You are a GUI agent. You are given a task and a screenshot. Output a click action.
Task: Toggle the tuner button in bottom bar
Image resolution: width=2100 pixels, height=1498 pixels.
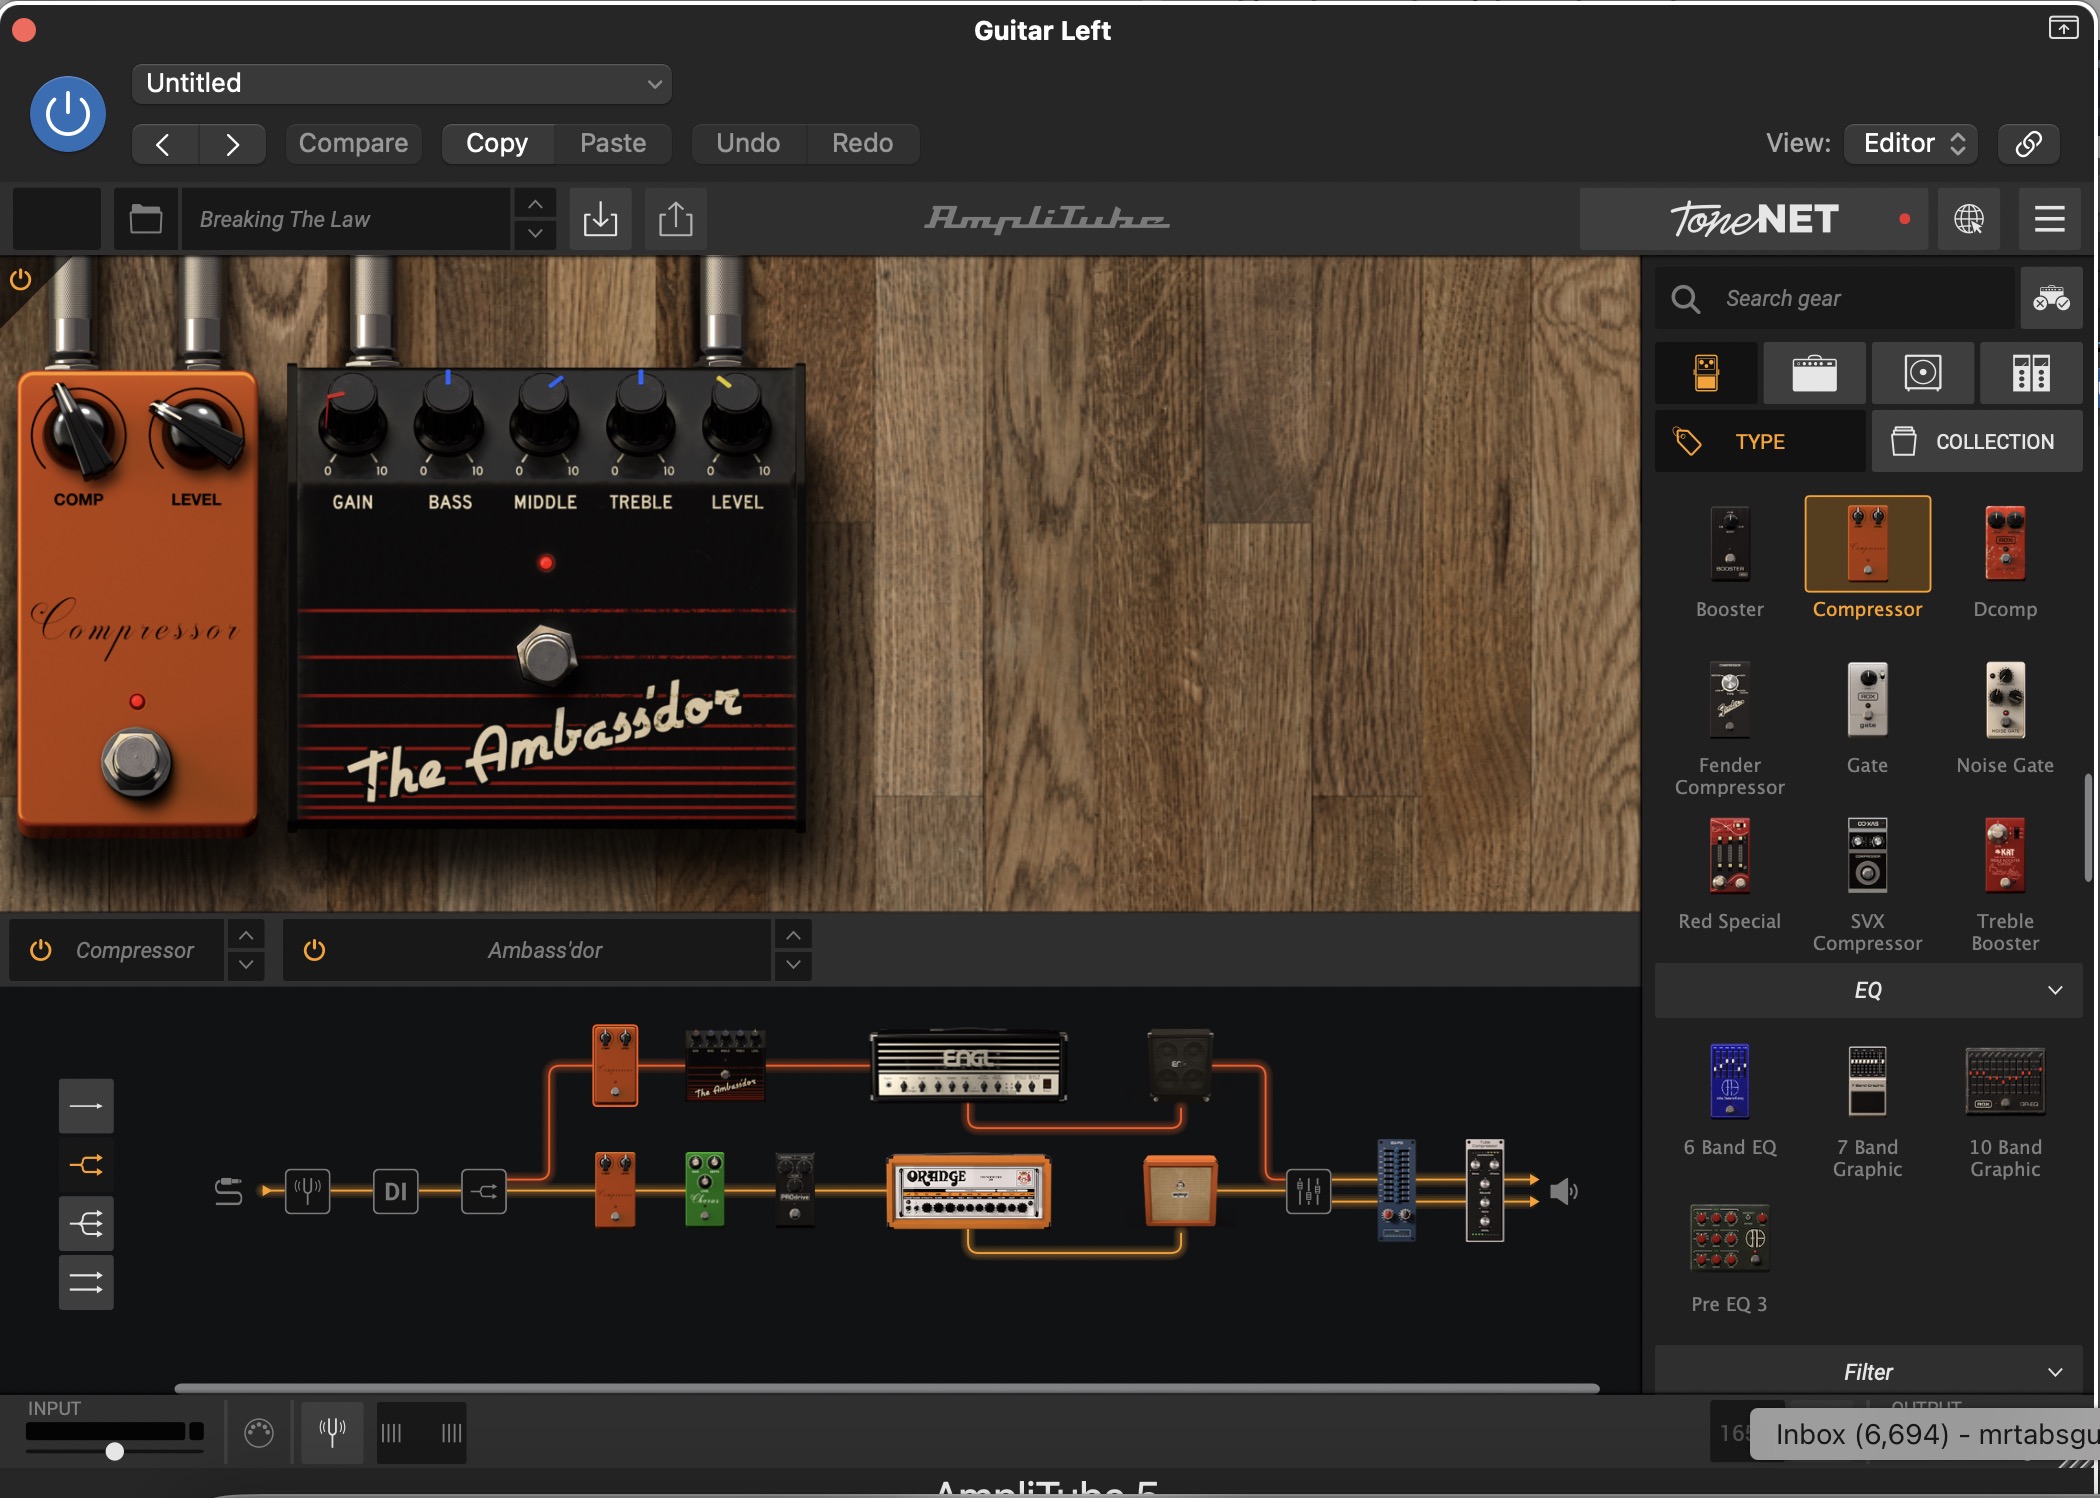(x=332, y=1433)
